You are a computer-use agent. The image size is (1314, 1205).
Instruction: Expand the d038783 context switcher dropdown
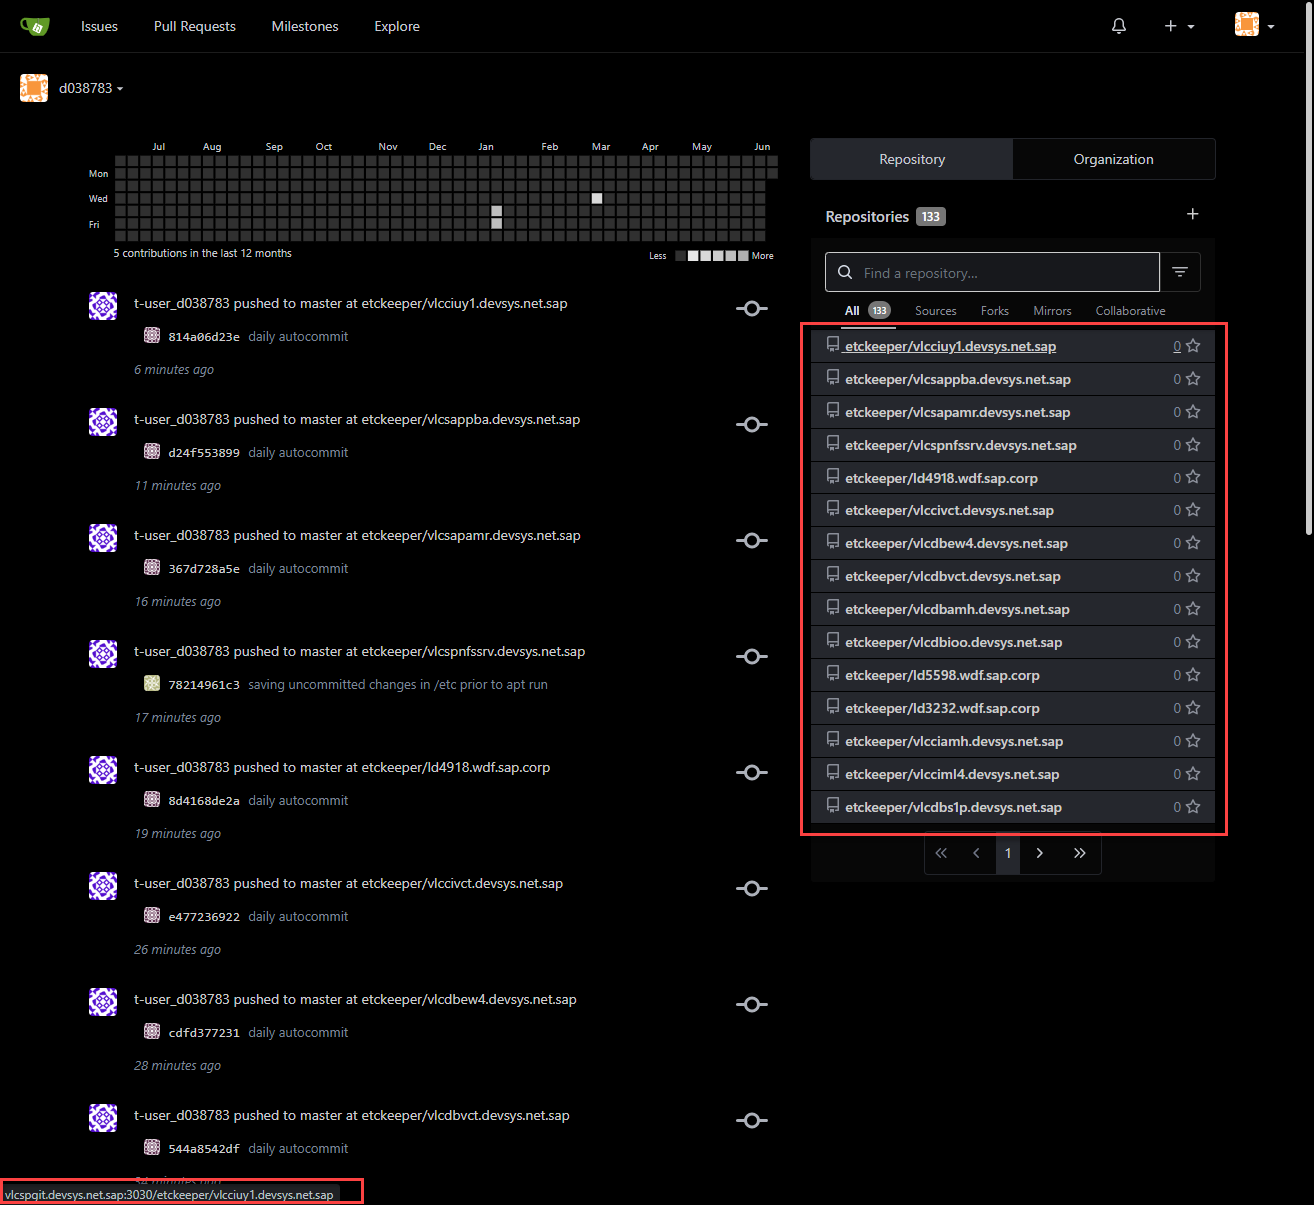[91, 88]
